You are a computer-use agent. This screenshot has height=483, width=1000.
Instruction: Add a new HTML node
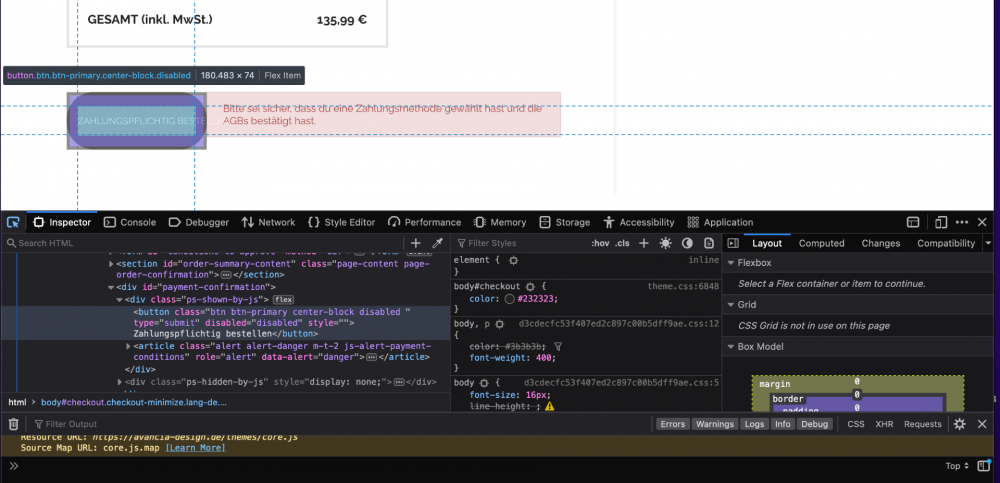pos(416,243)
